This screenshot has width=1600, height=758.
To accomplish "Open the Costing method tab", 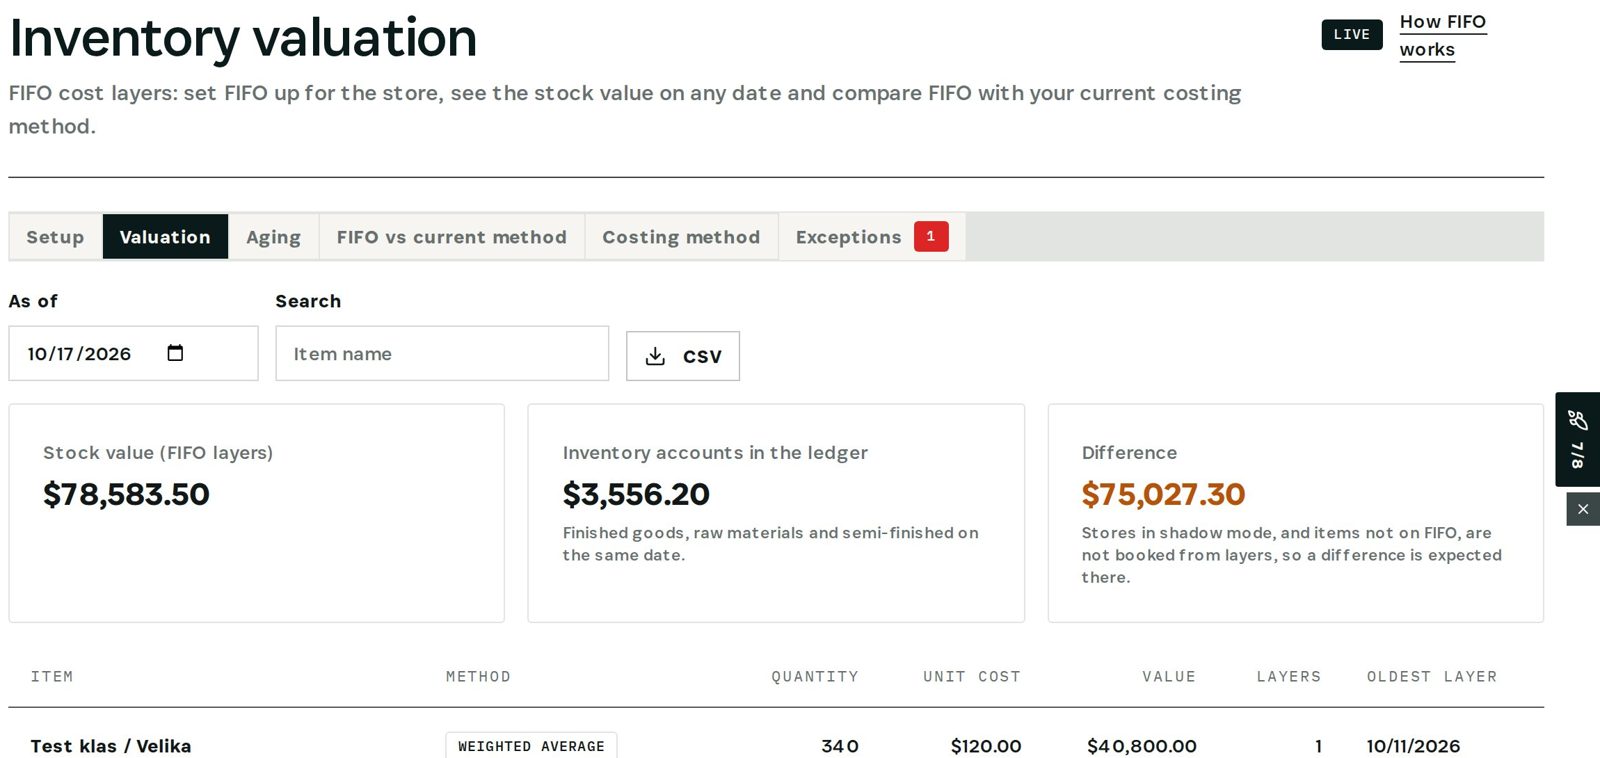I will 681,237.
